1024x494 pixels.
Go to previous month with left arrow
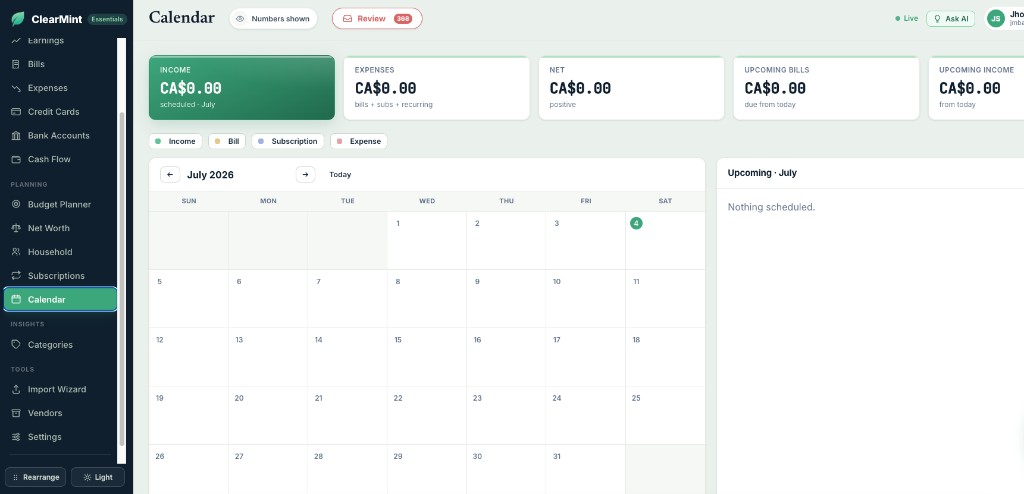click(x=170, y=174)
